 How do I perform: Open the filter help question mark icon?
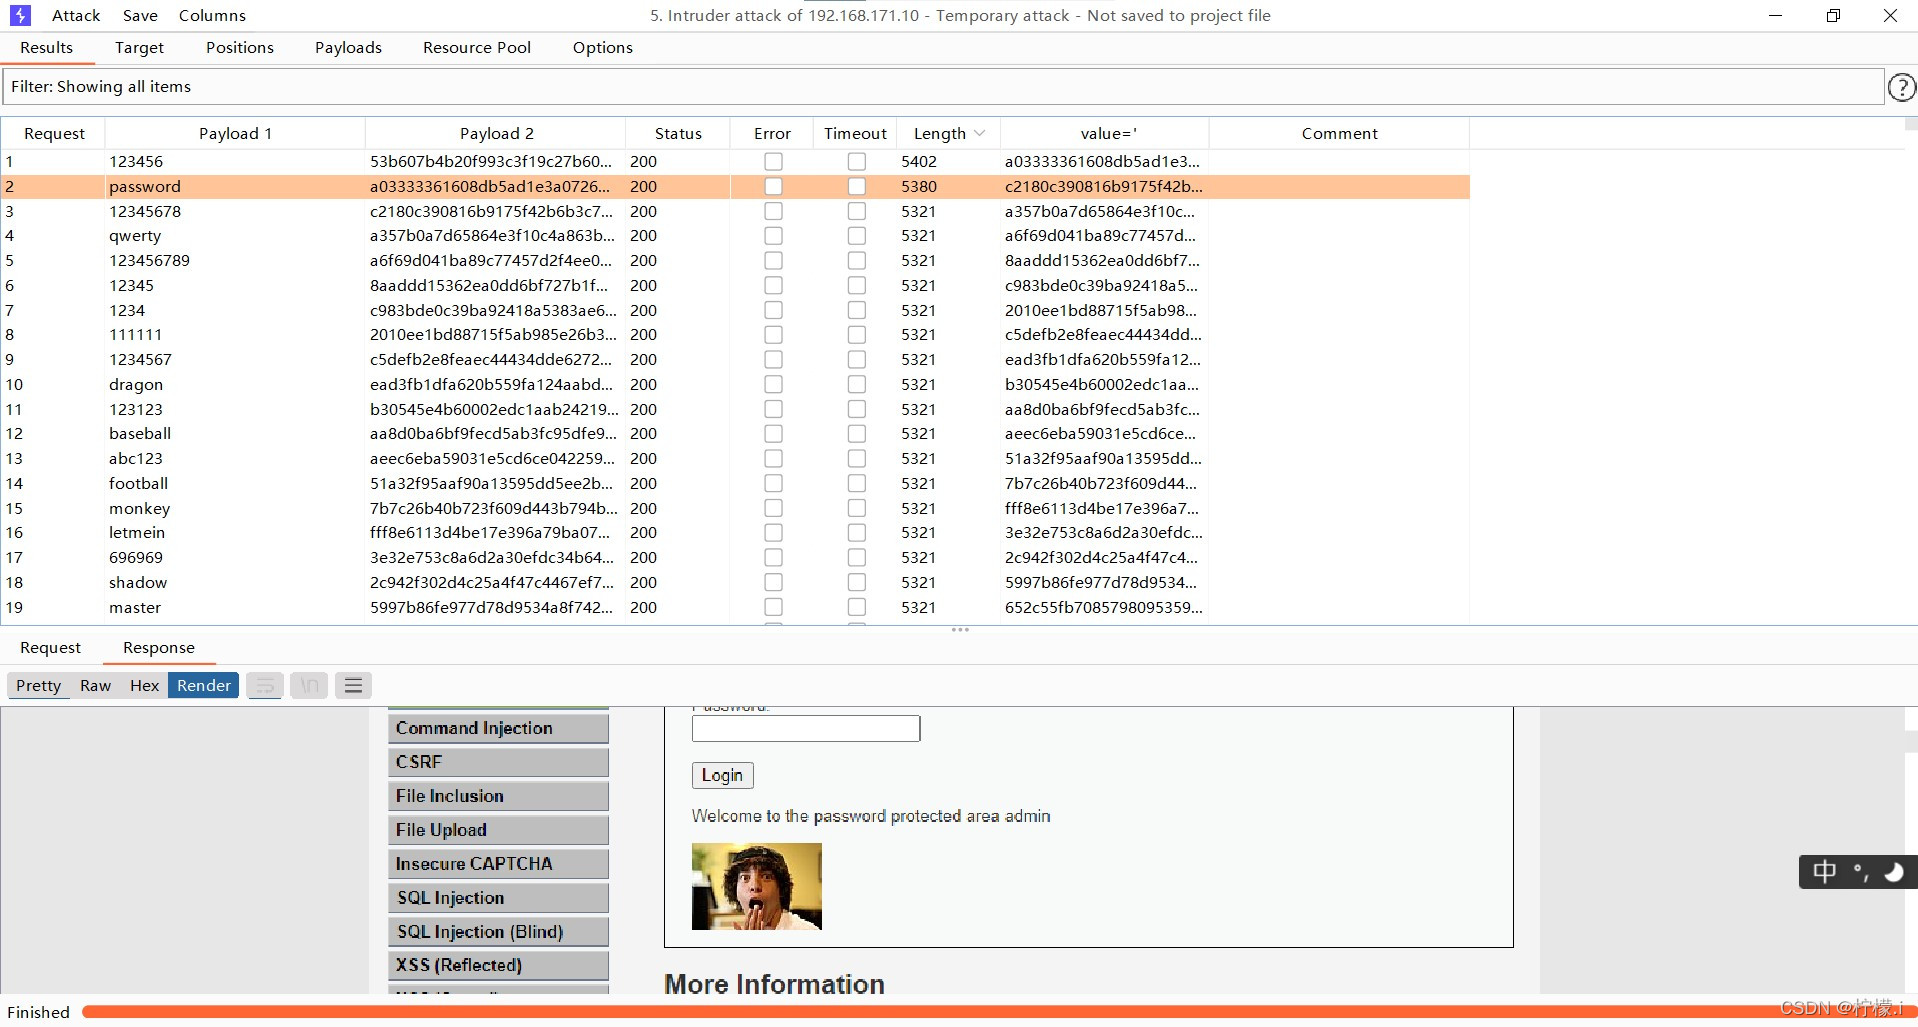[1901, 88]
